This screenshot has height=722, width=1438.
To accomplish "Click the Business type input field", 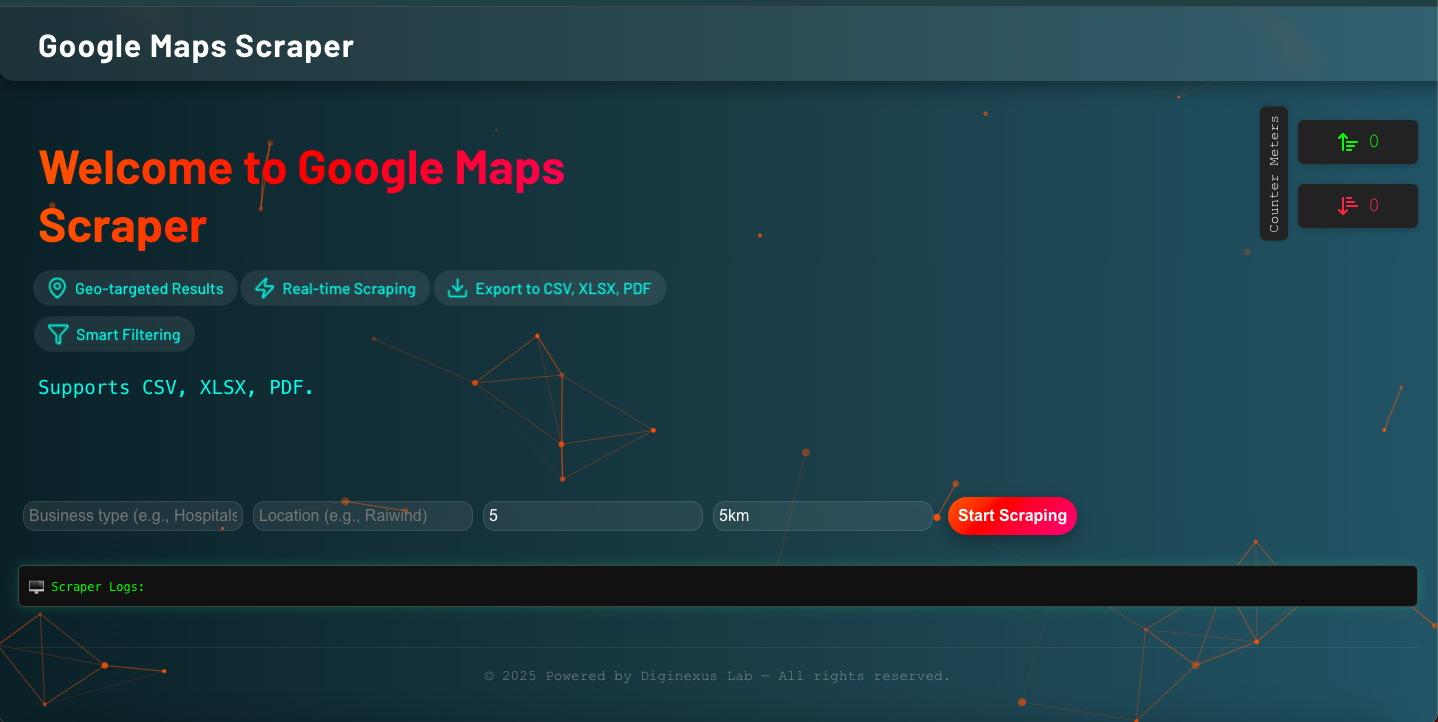I will tap(133, 516).
